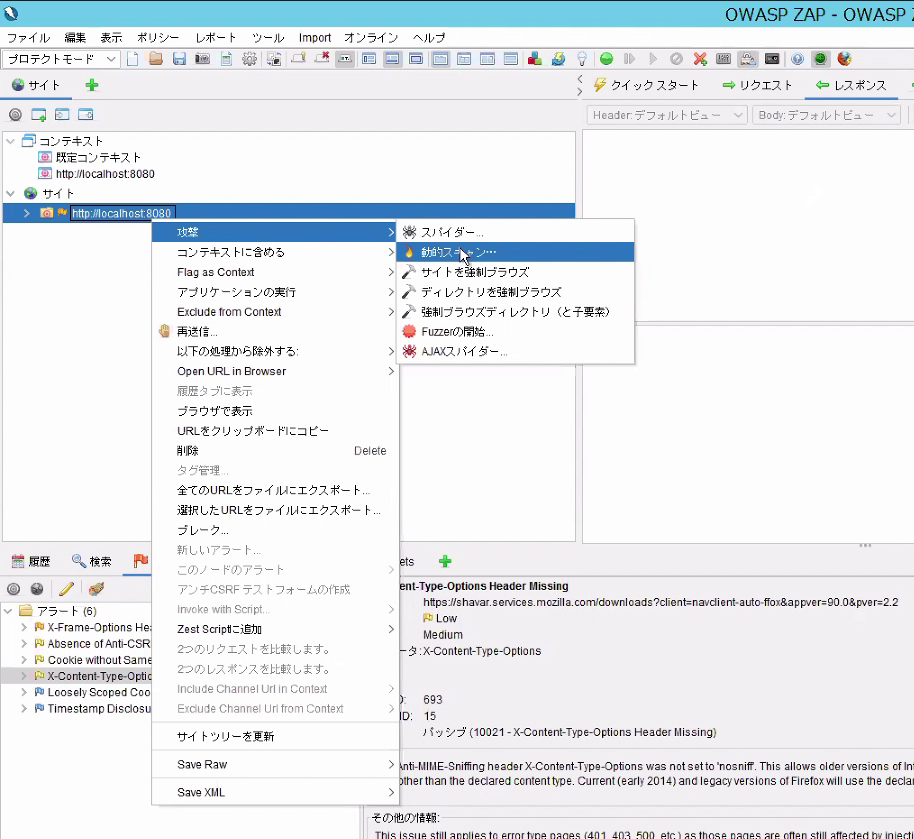Click the grey drop request icon
Screen dimensions: 914x839
[x=676, y=59]
